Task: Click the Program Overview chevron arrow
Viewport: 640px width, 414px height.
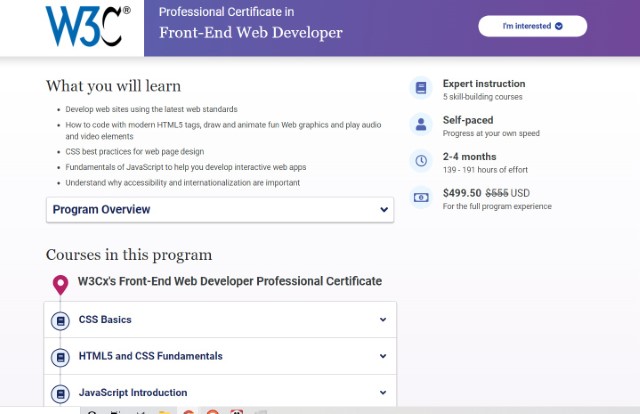Action: pos(384,209)
